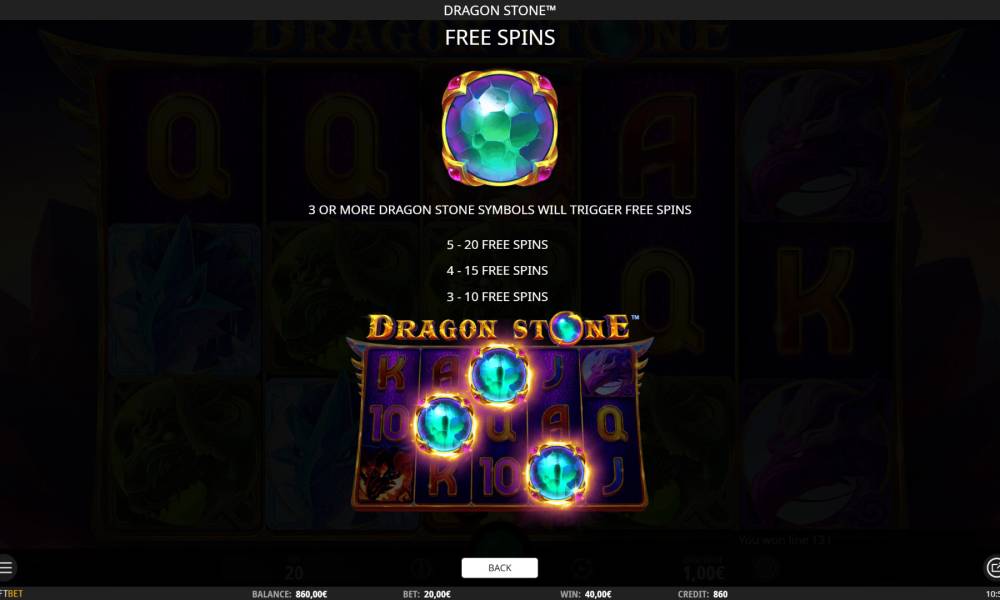
Task: Open the hamburger menu icon
Action: click(x=6, y=567)
